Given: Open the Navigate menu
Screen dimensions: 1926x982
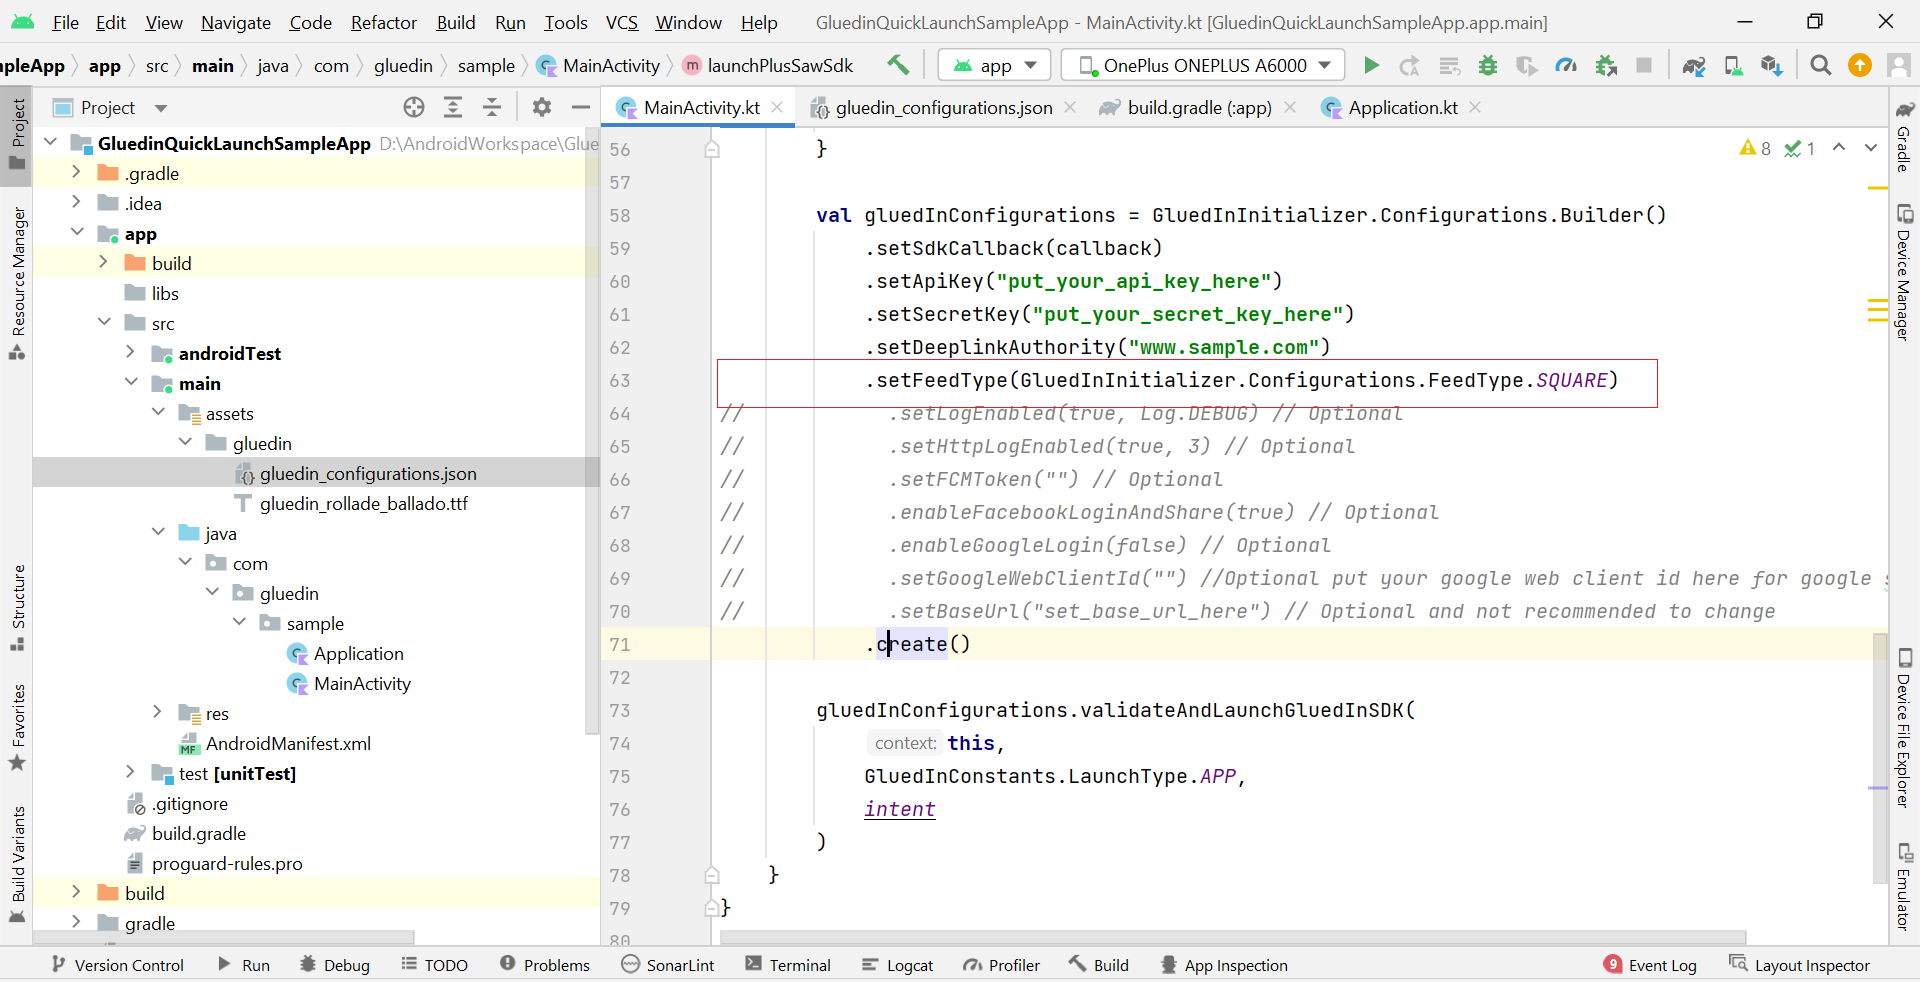Looking at the screenshot, I should click(236, 22).
